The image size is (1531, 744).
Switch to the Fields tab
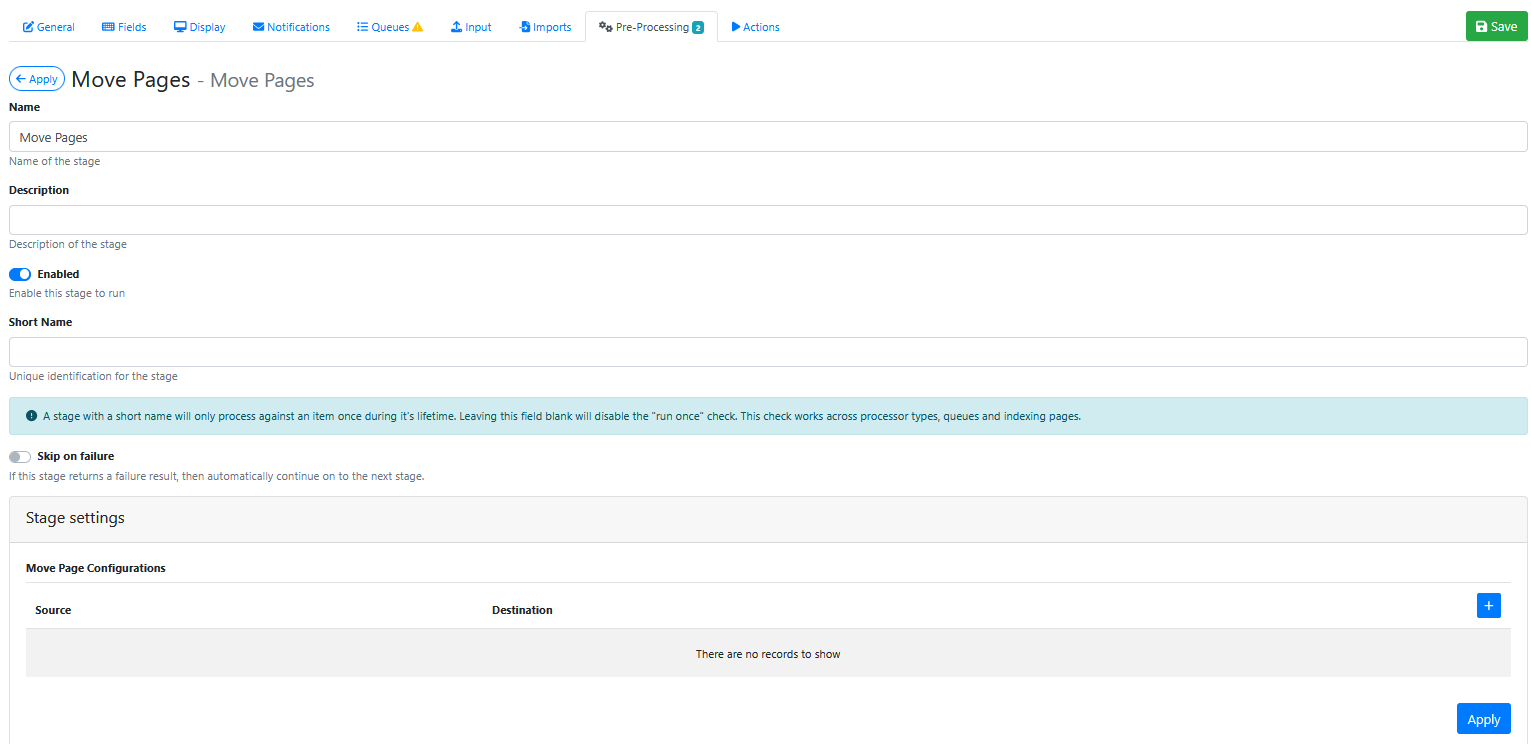click(x=124, y=27)
